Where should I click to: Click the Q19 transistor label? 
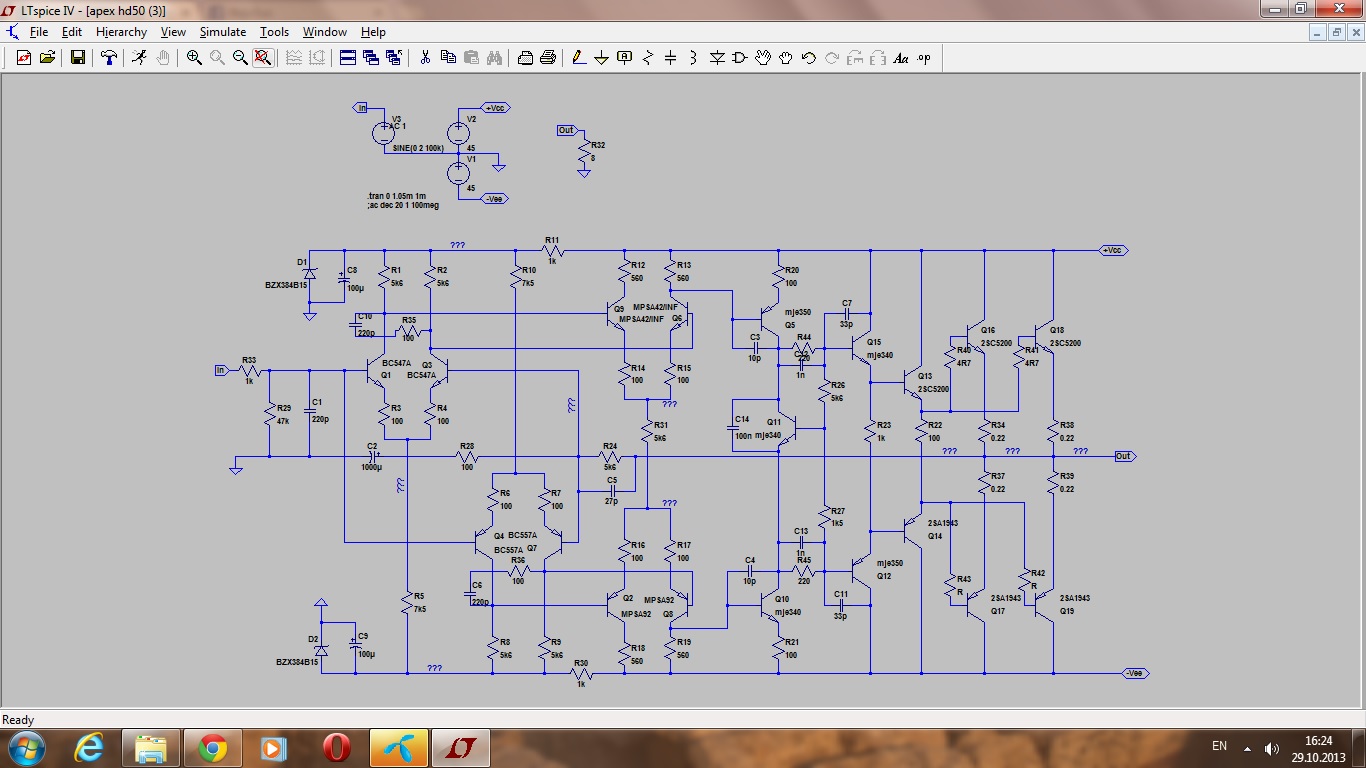click(x=1067, y=610)
